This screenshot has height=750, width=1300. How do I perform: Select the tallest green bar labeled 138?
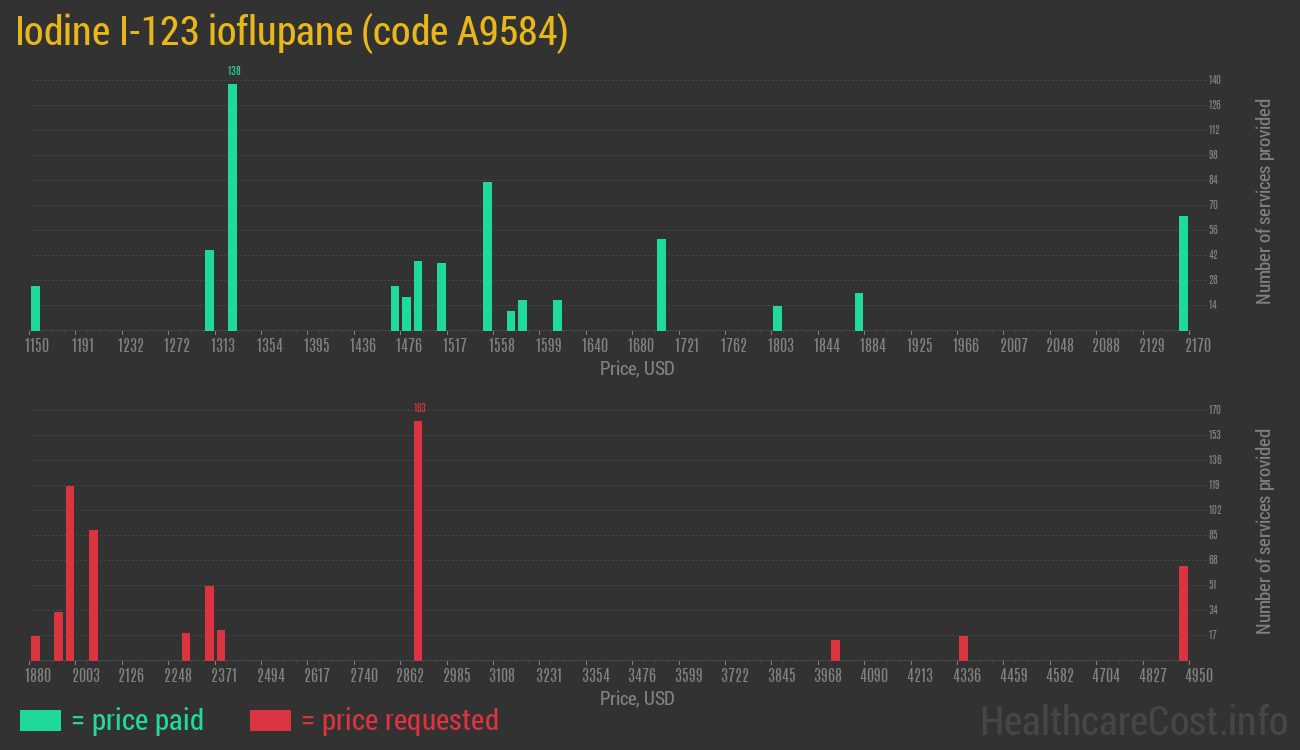tap(233, 207)
